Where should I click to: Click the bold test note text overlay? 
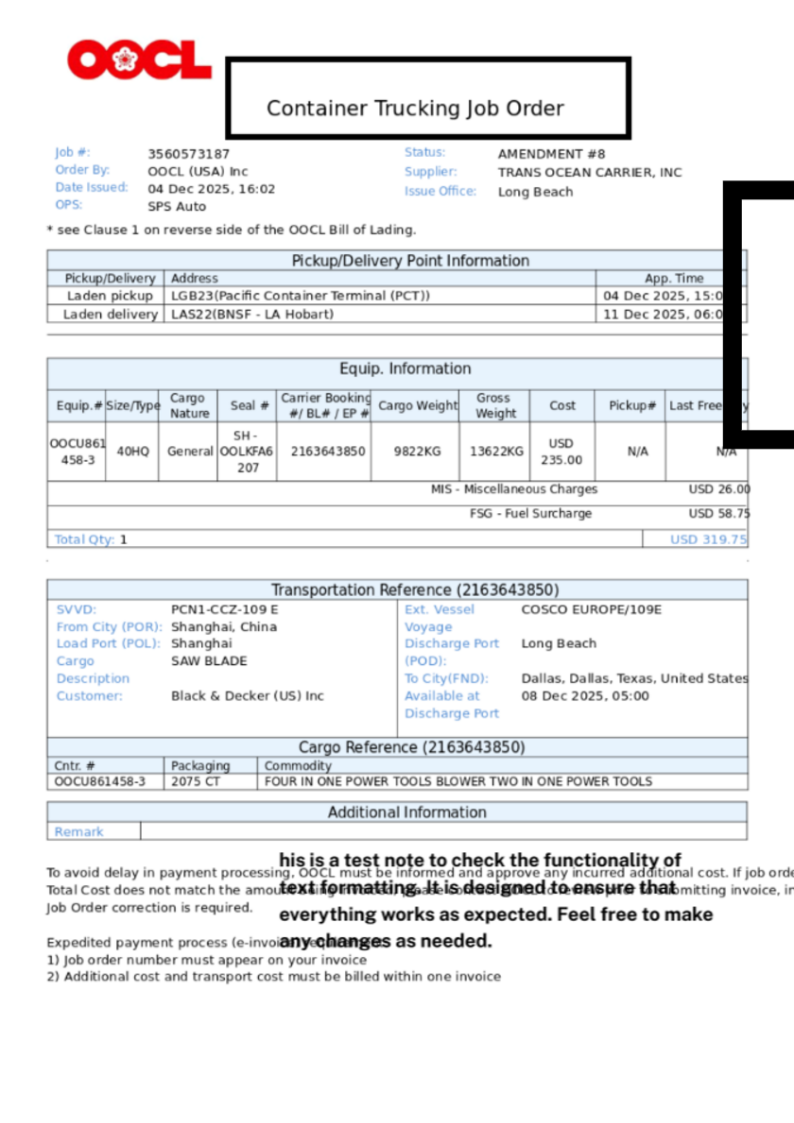pos(495,900)
